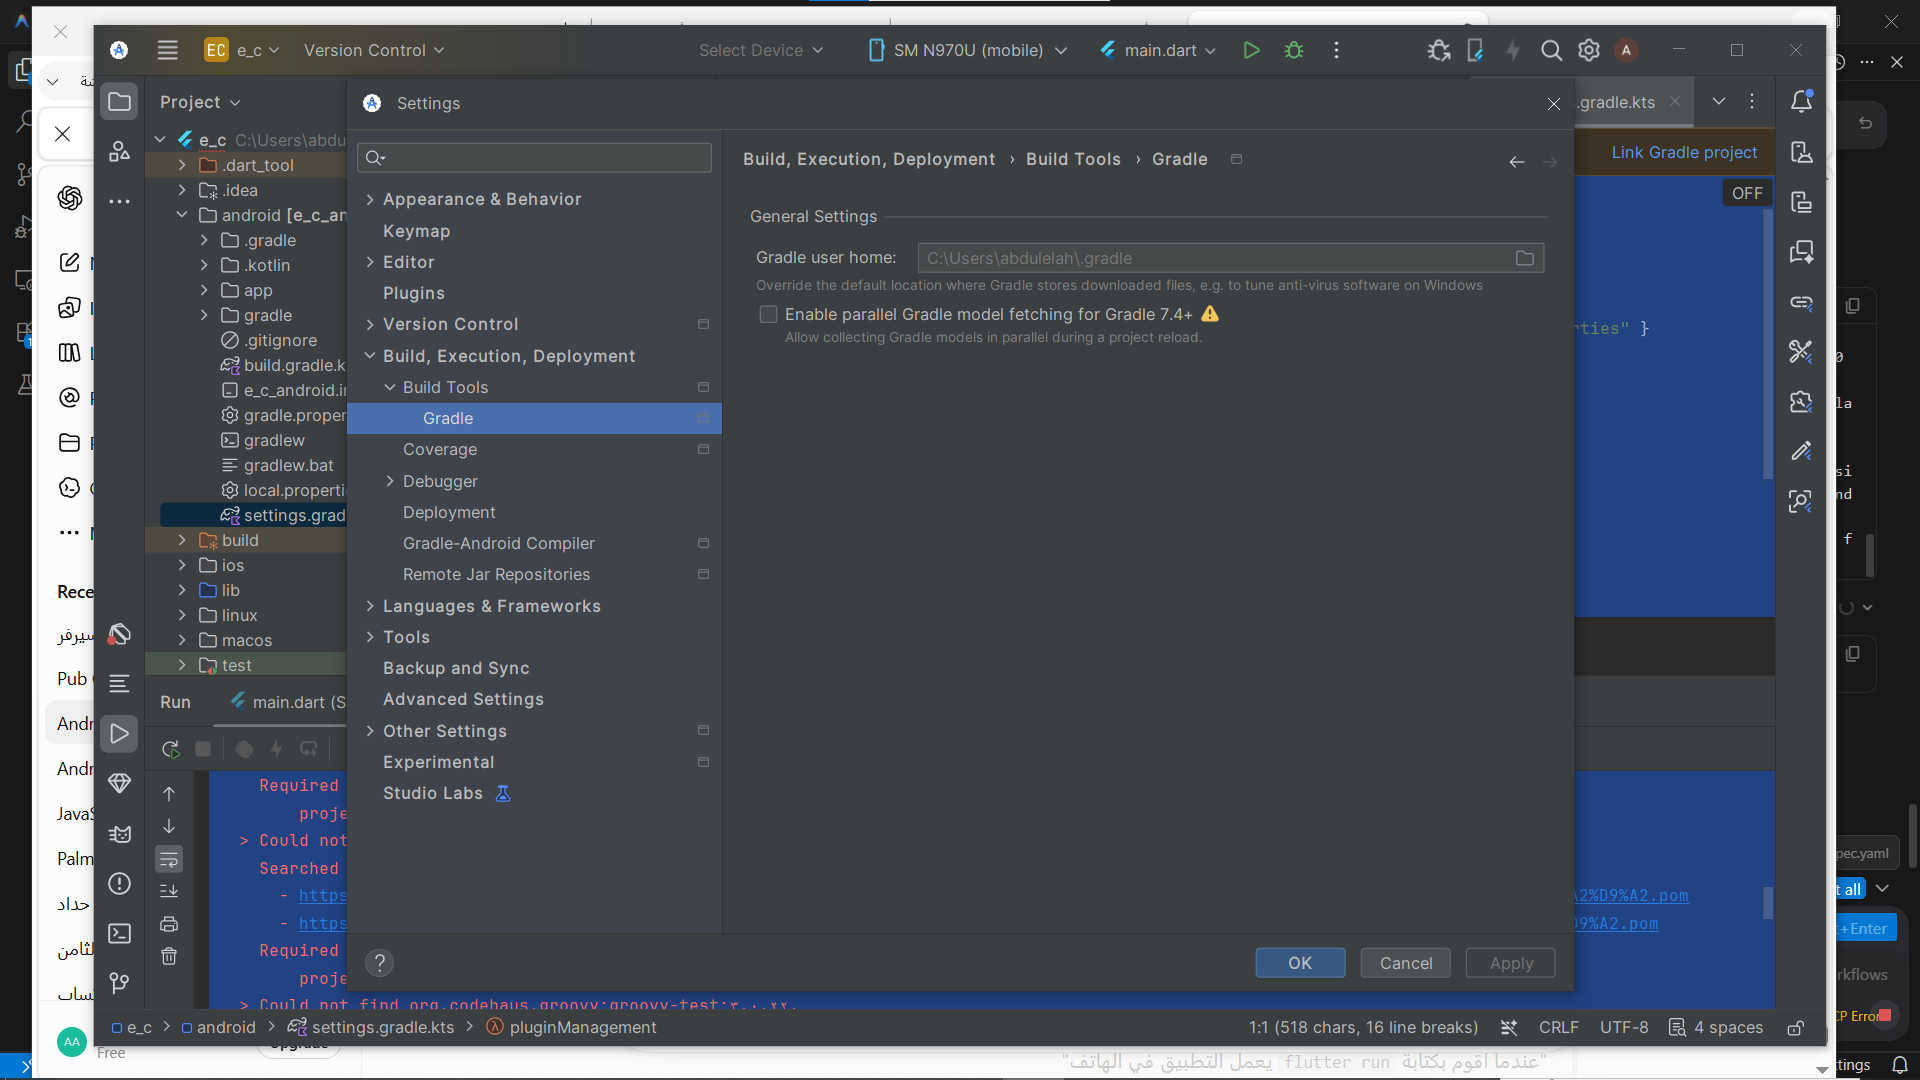Open the Project tool window folder icon
The image size is (1920, 1080).
[x=119, y=101]
